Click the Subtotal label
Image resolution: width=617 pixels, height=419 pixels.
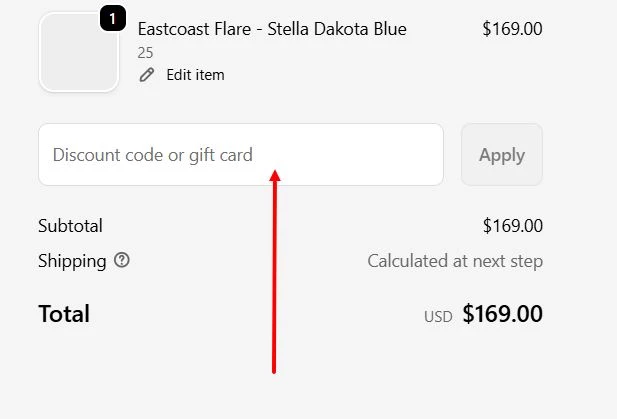click(x=70, y=226)
